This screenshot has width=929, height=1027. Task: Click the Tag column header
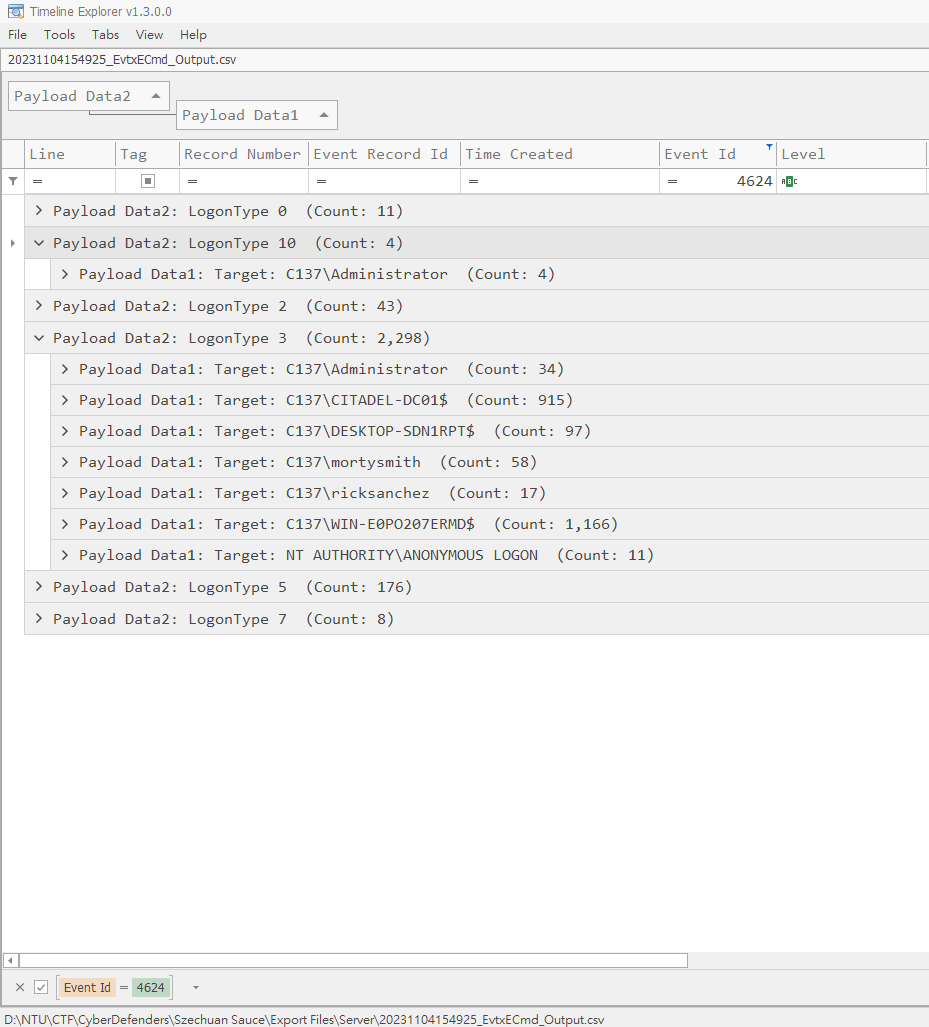click(x=147, y=154)
